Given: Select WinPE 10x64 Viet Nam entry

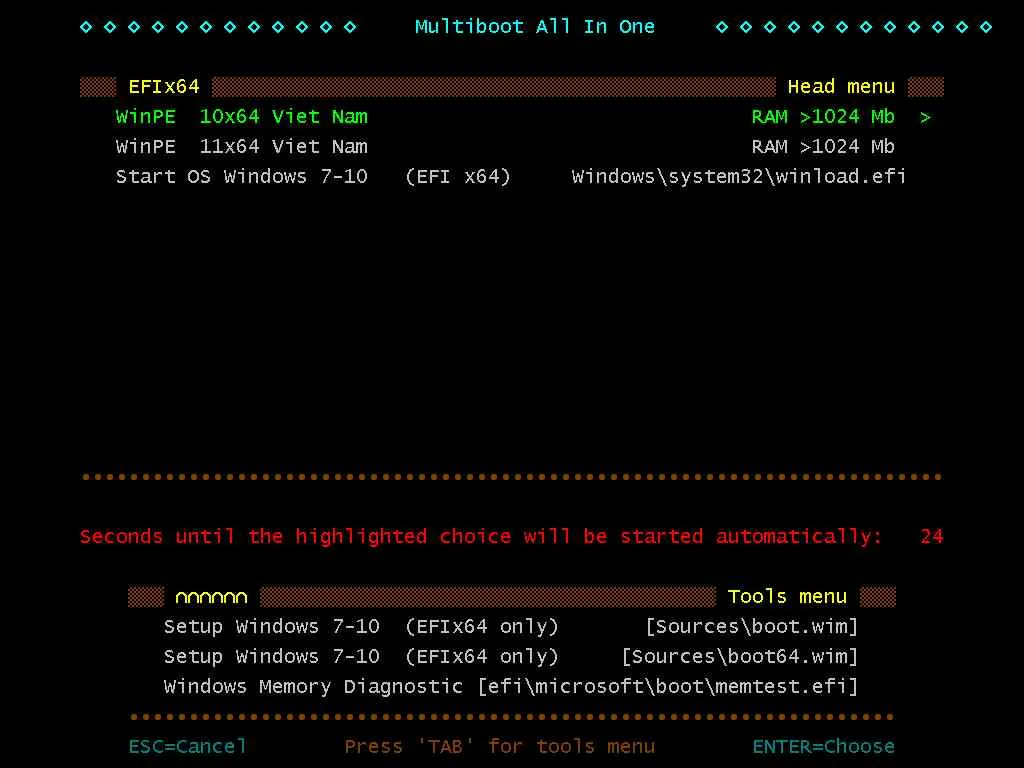Looking at the screenshot, I should 242,117.
